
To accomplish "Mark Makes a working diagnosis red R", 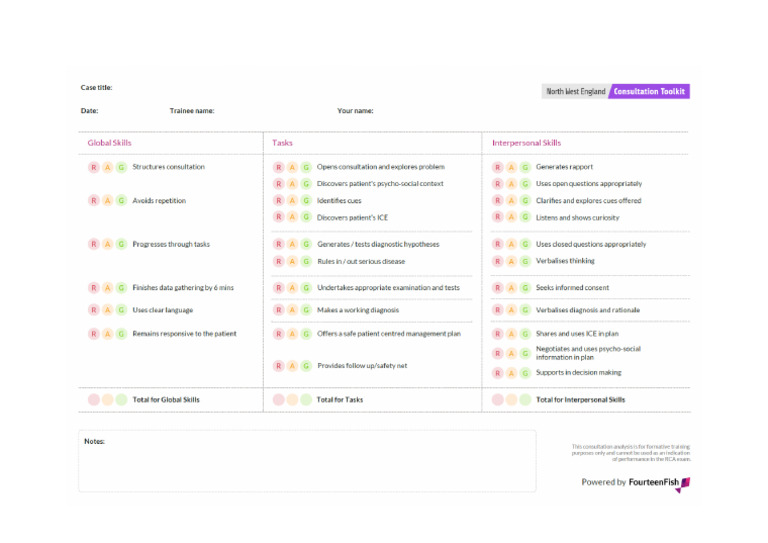I will click(x=279, y=310).
